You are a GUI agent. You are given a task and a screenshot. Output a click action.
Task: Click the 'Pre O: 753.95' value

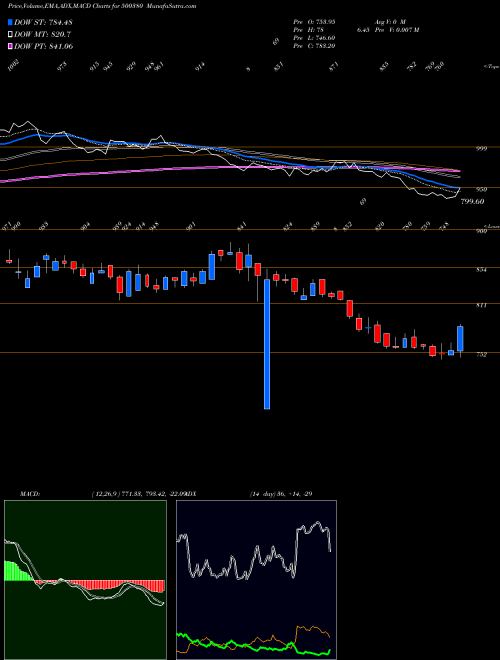(314, 21)
